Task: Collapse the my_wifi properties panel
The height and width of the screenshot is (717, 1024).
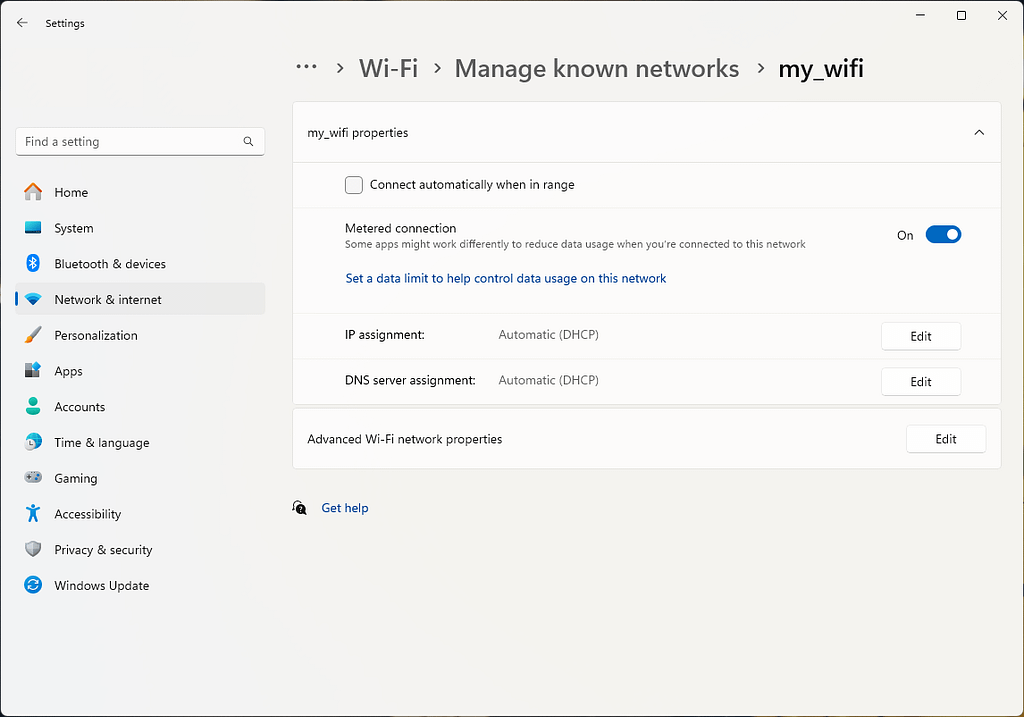Action: (979, 131)
